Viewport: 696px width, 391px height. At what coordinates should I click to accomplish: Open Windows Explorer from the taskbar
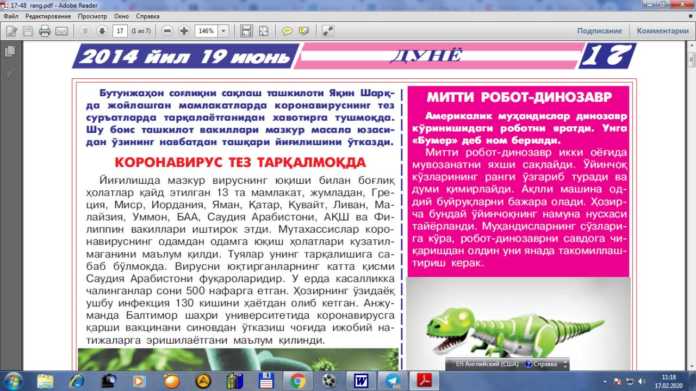point(45,381)
